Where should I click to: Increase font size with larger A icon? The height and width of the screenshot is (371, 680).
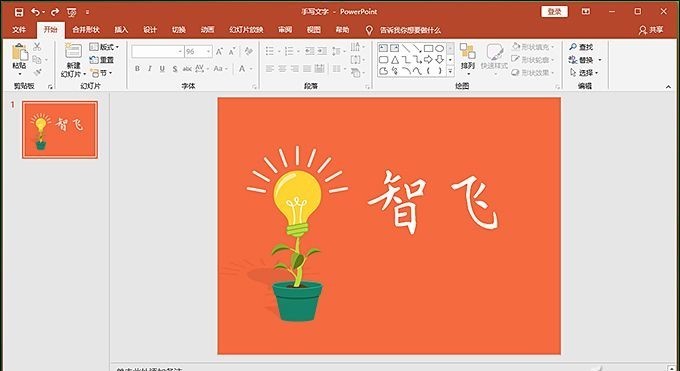[219, 51]
